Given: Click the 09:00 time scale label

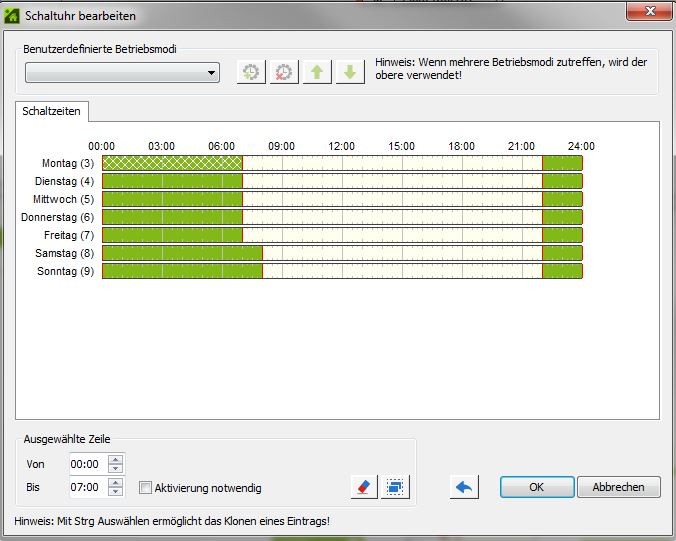Looking at the screenshot, I should [282, 146].
